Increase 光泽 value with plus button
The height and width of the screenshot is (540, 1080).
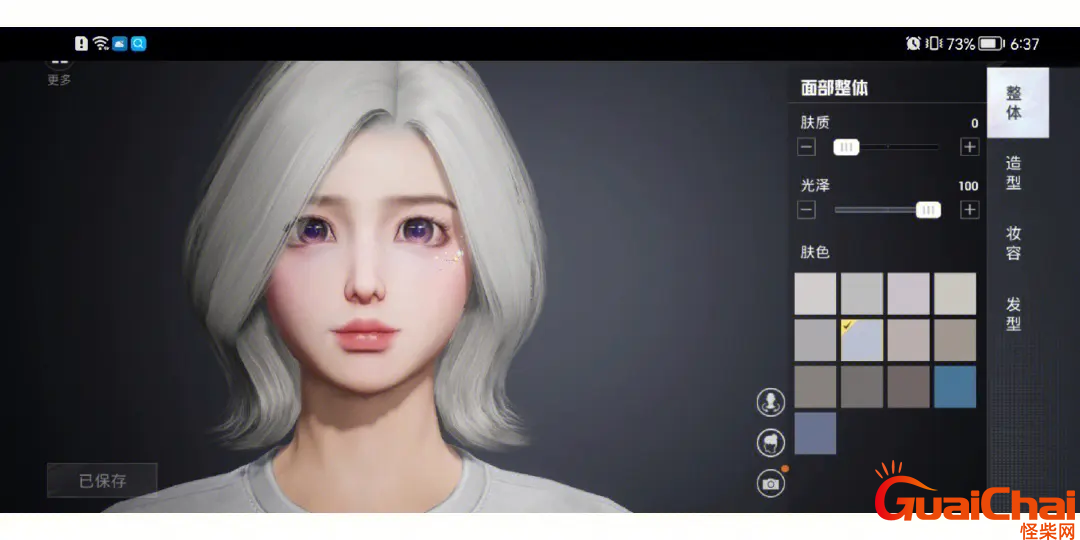coord(969,210)
